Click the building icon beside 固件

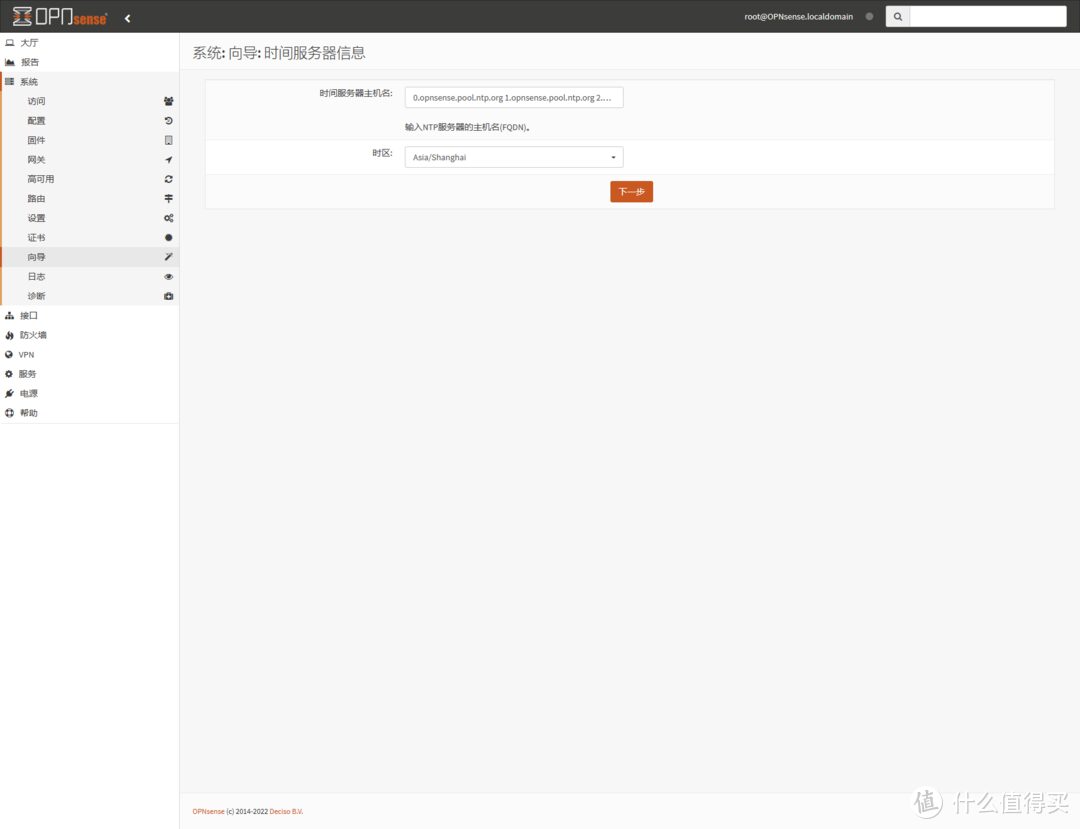(168, 140)
